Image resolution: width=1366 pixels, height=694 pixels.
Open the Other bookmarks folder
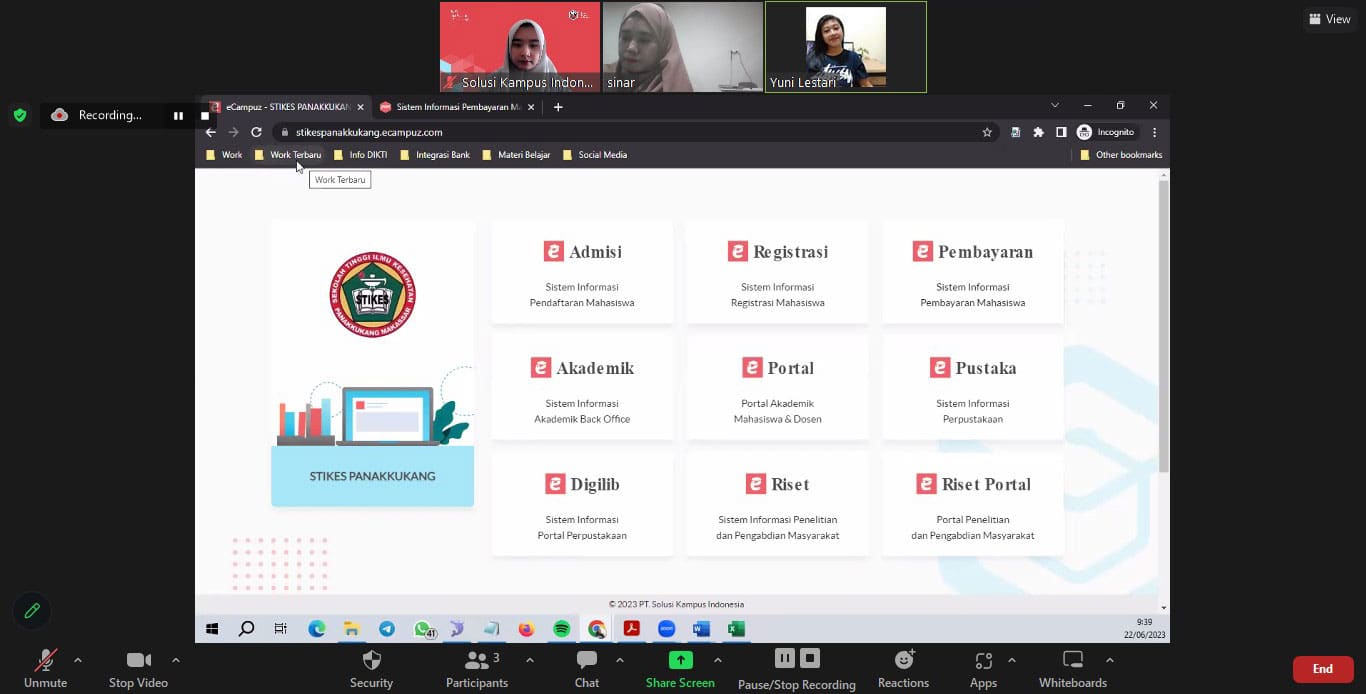tap(1121, 155)
